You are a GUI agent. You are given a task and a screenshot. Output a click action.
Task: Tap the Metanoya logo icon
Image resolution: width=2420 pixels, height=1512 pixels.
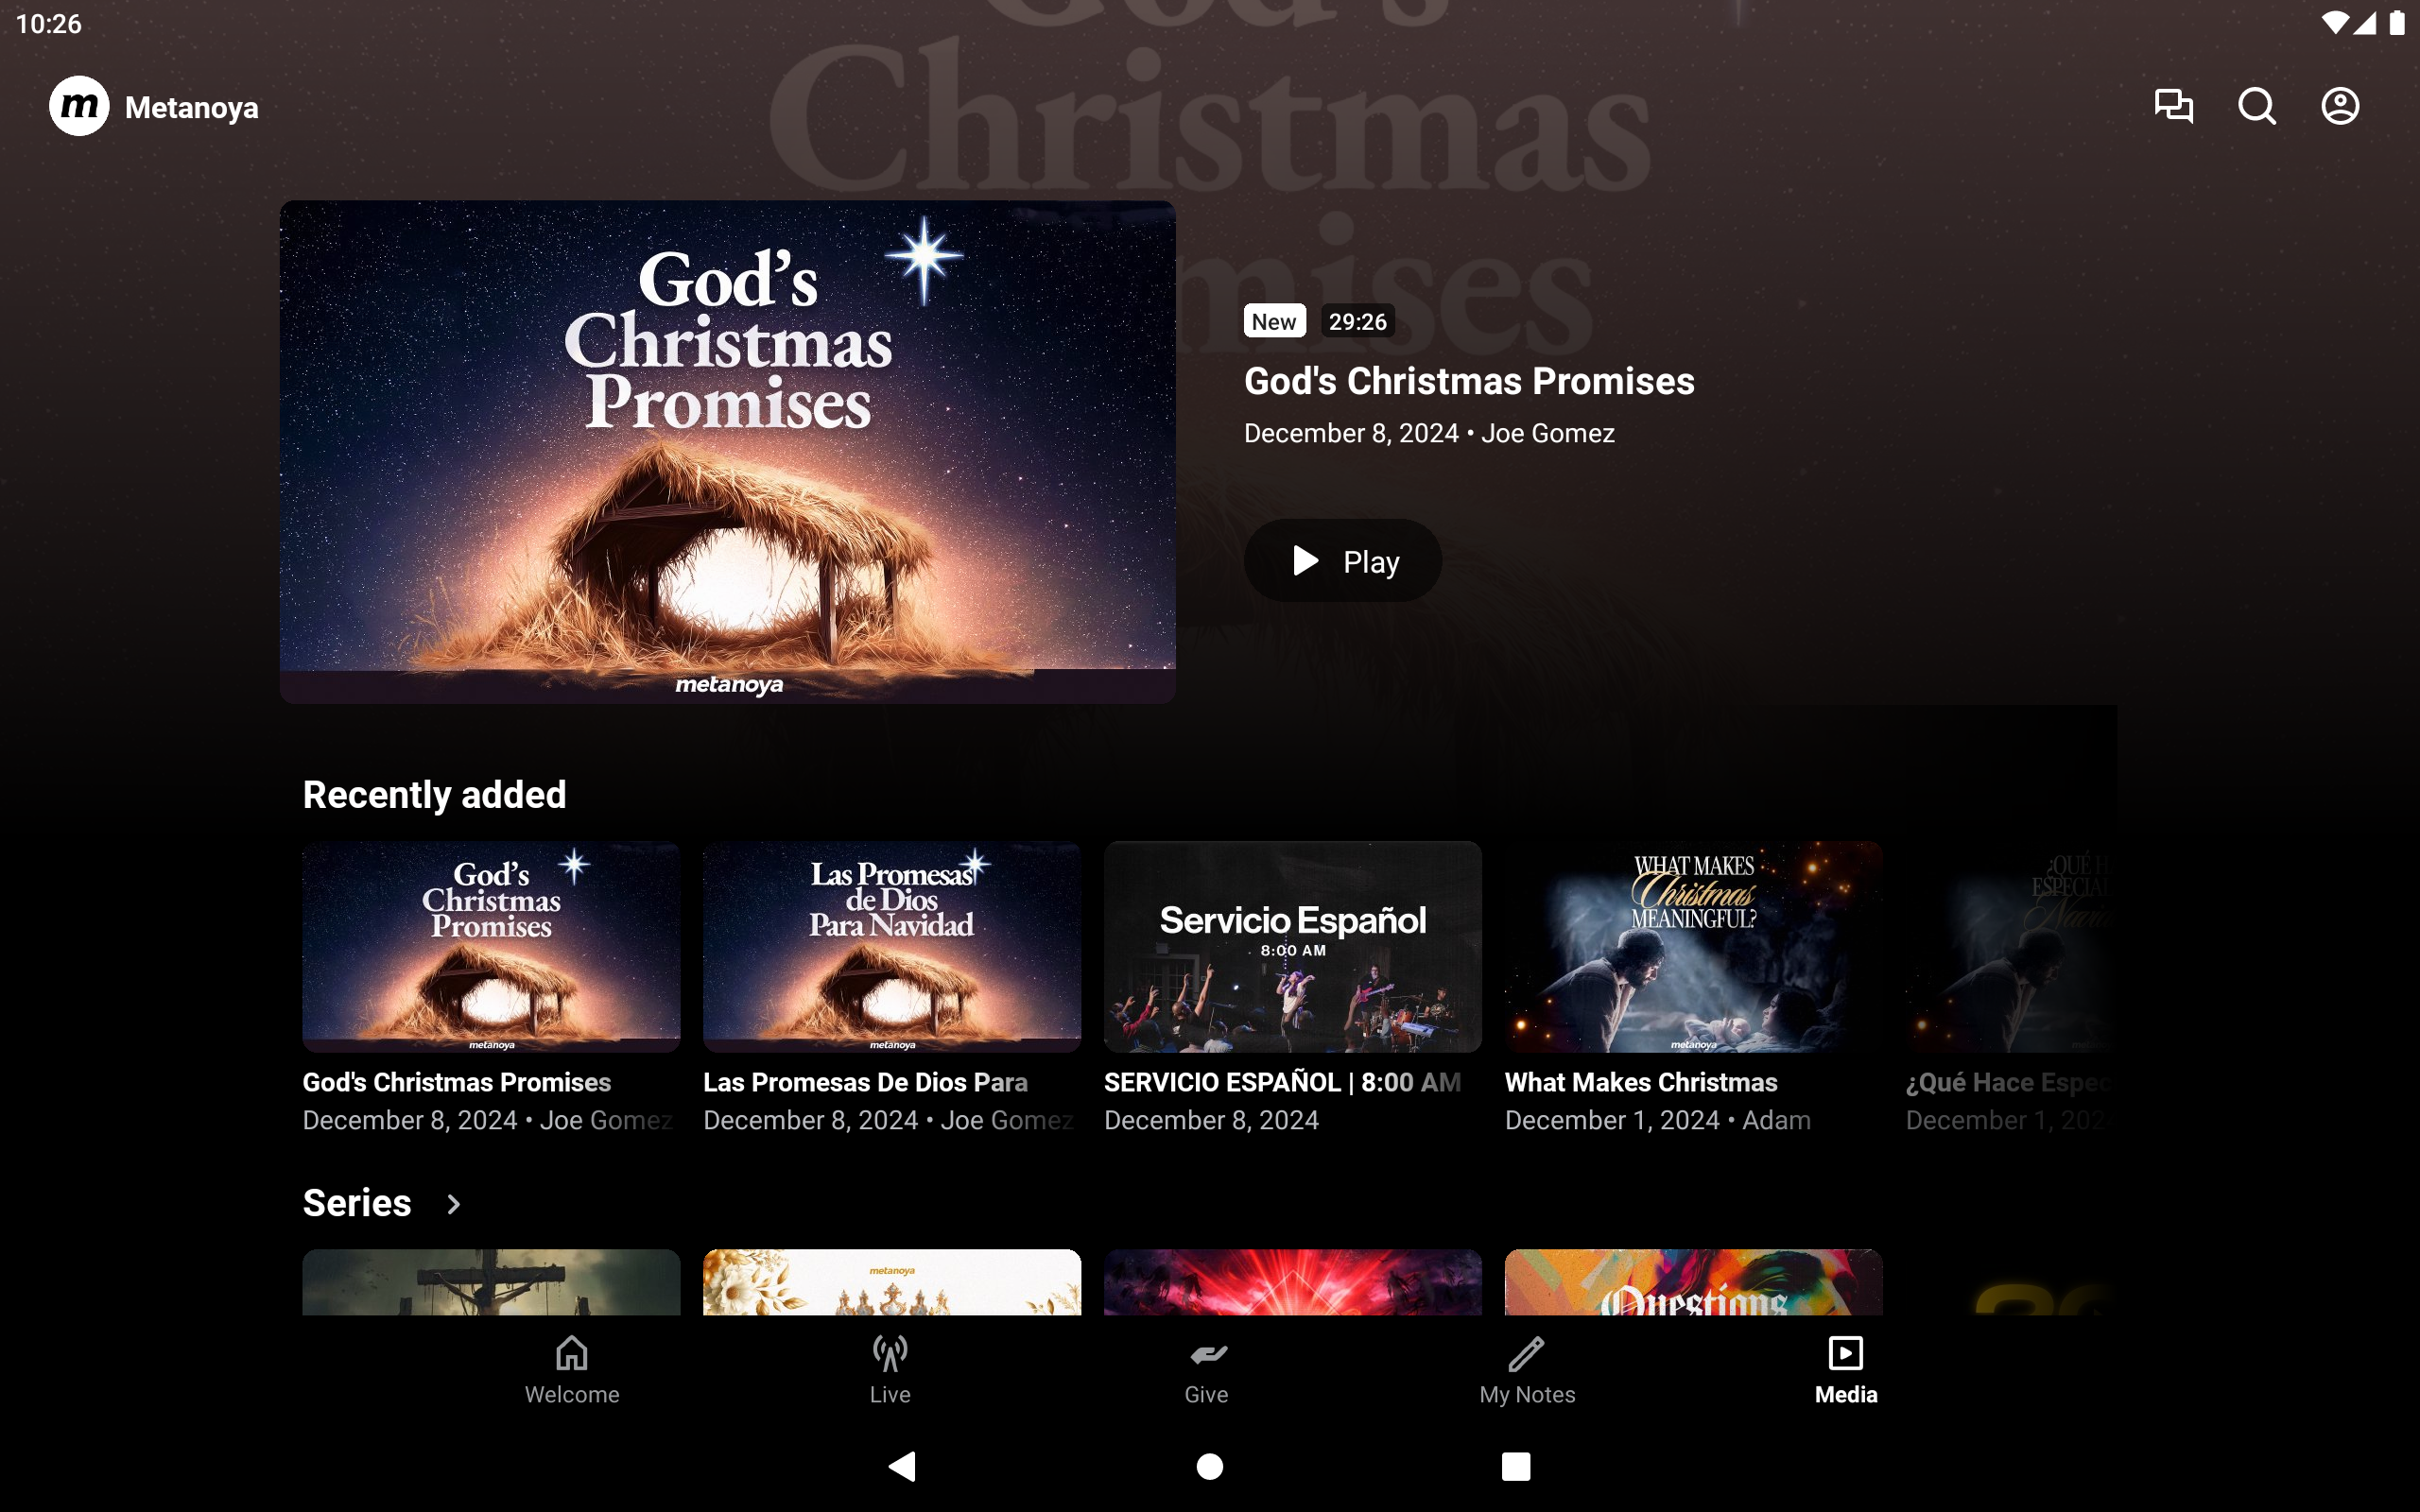click(79, 106)
